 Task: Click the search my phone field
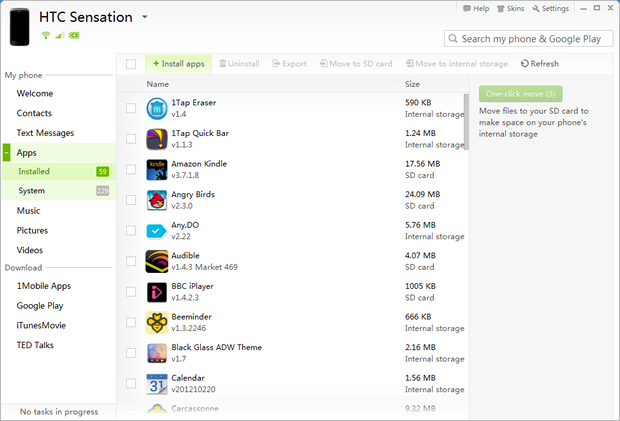(x=530, y=39)
